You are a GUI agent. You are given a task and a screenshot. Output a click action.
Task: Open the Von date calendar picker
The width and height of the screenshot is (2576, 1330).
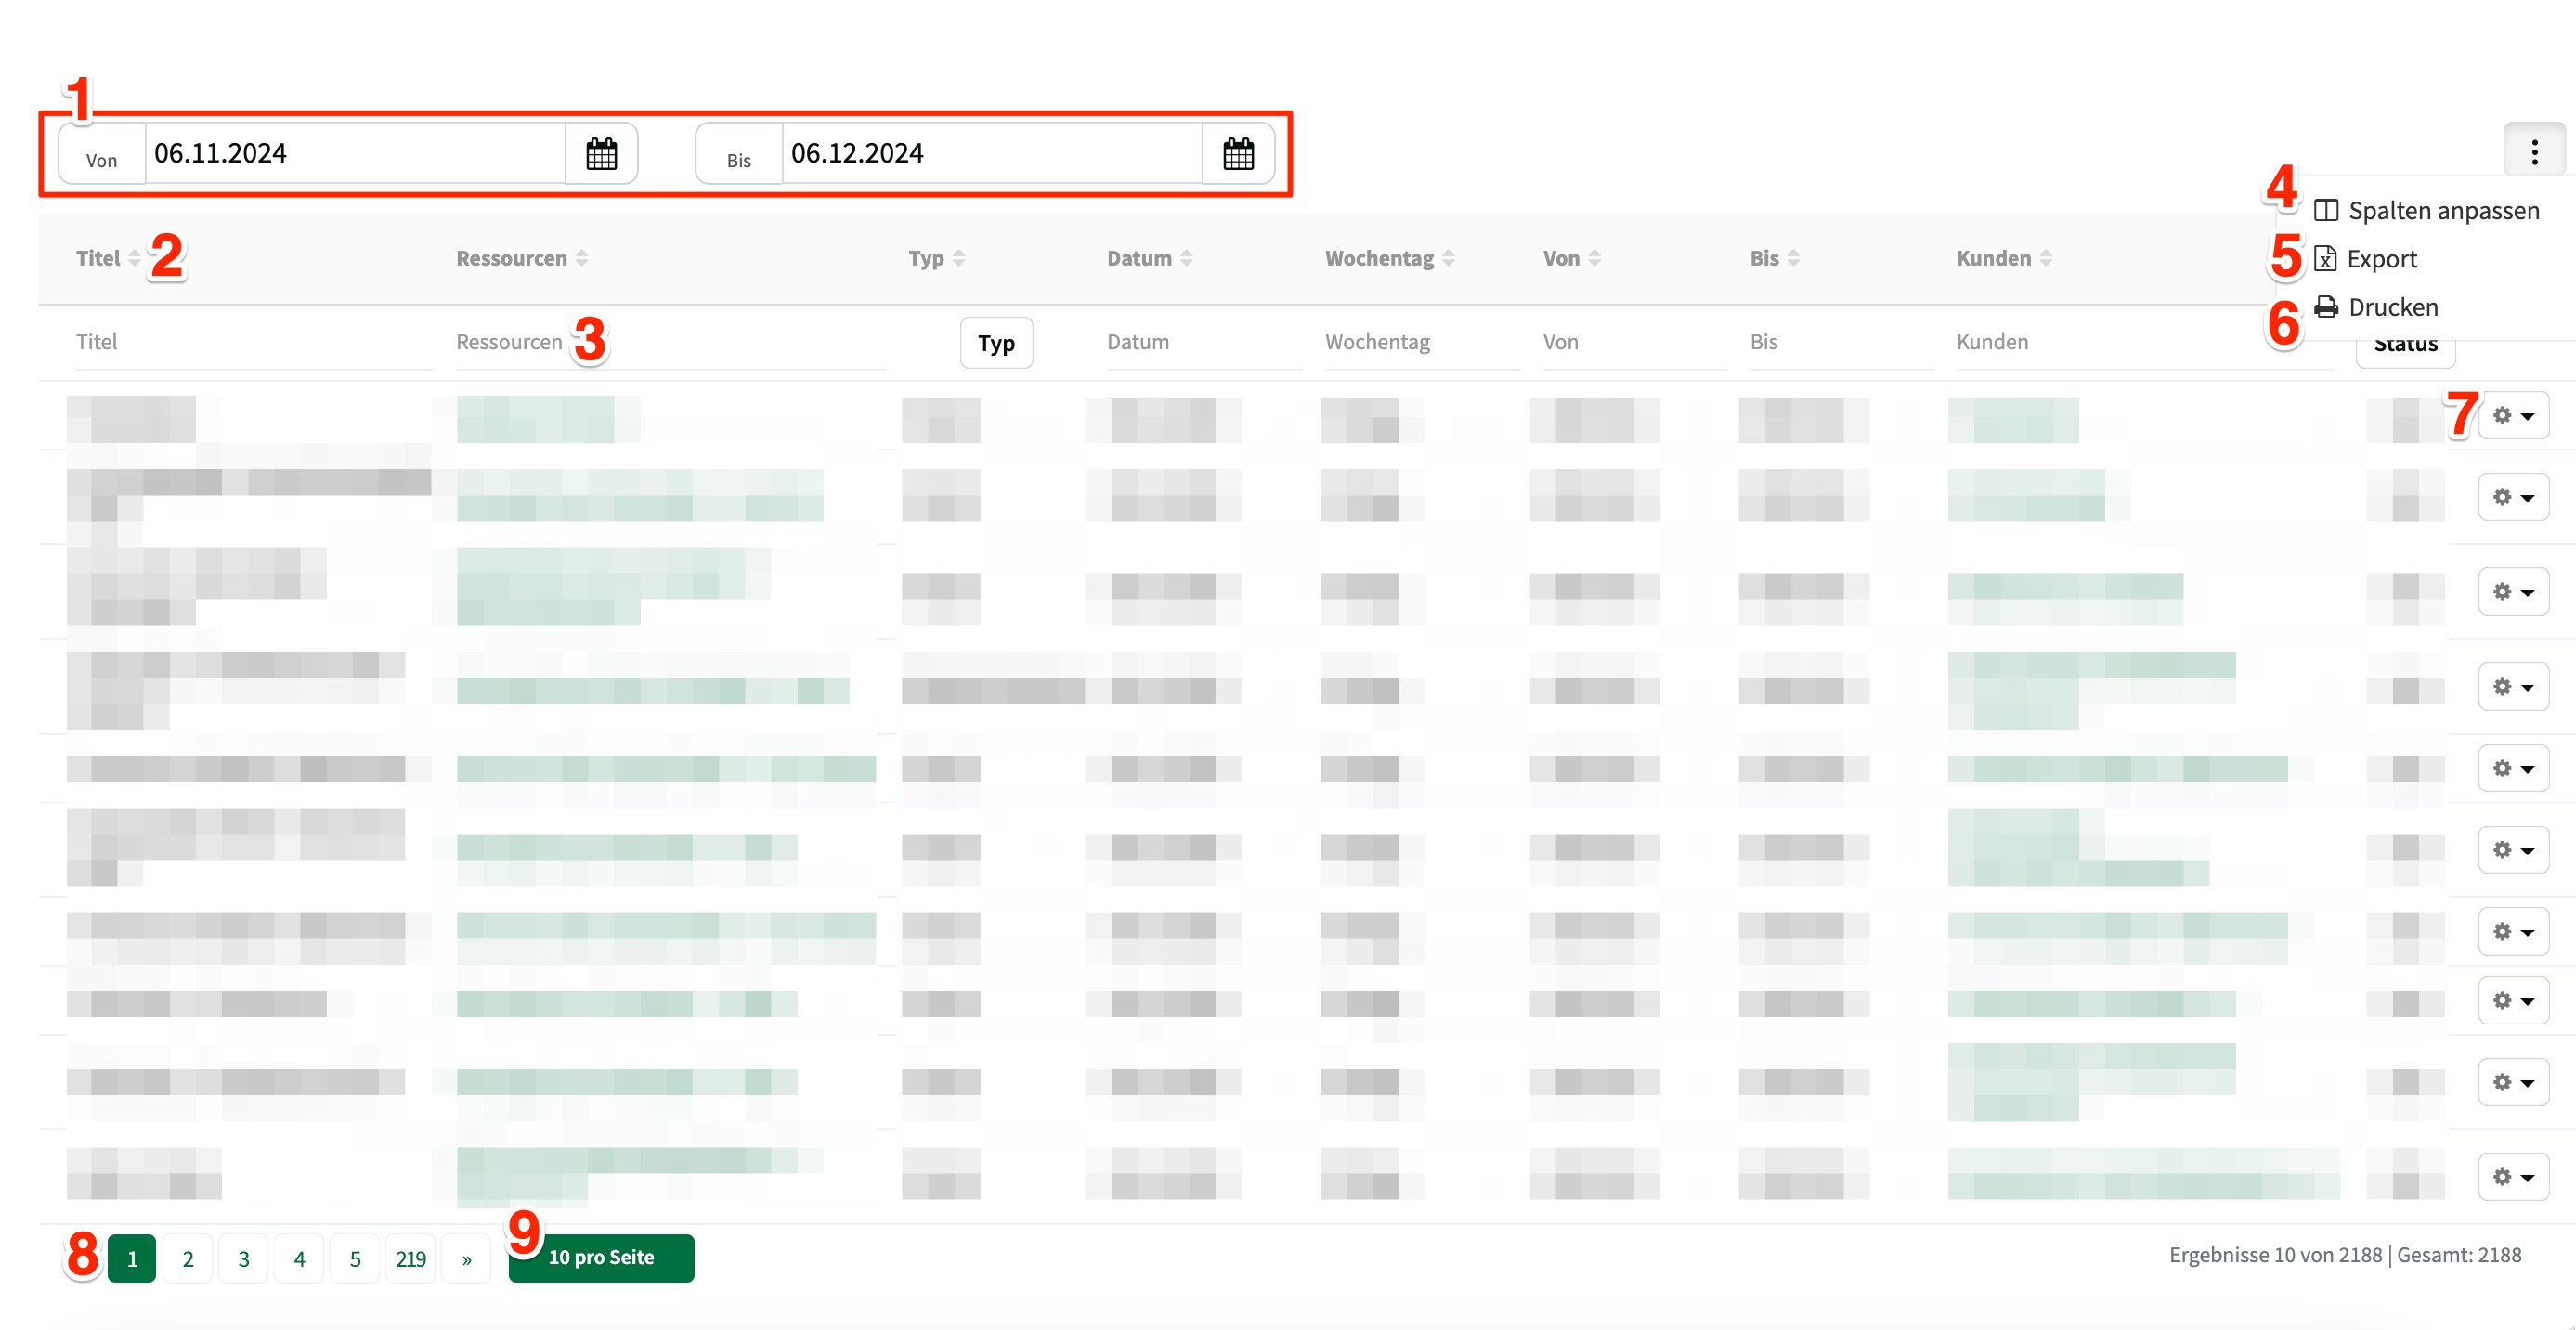point(601,154)
